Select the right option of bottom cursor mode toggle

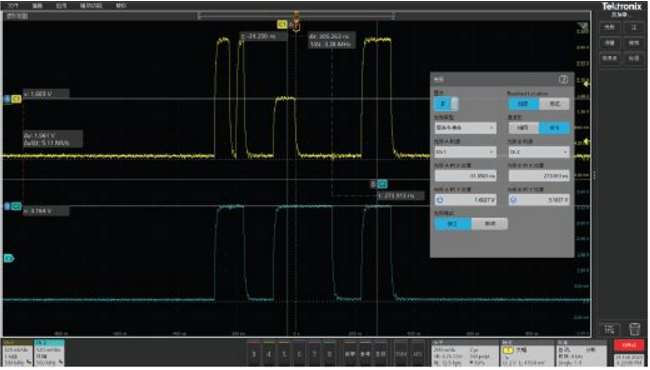click(x=490, y=224)
